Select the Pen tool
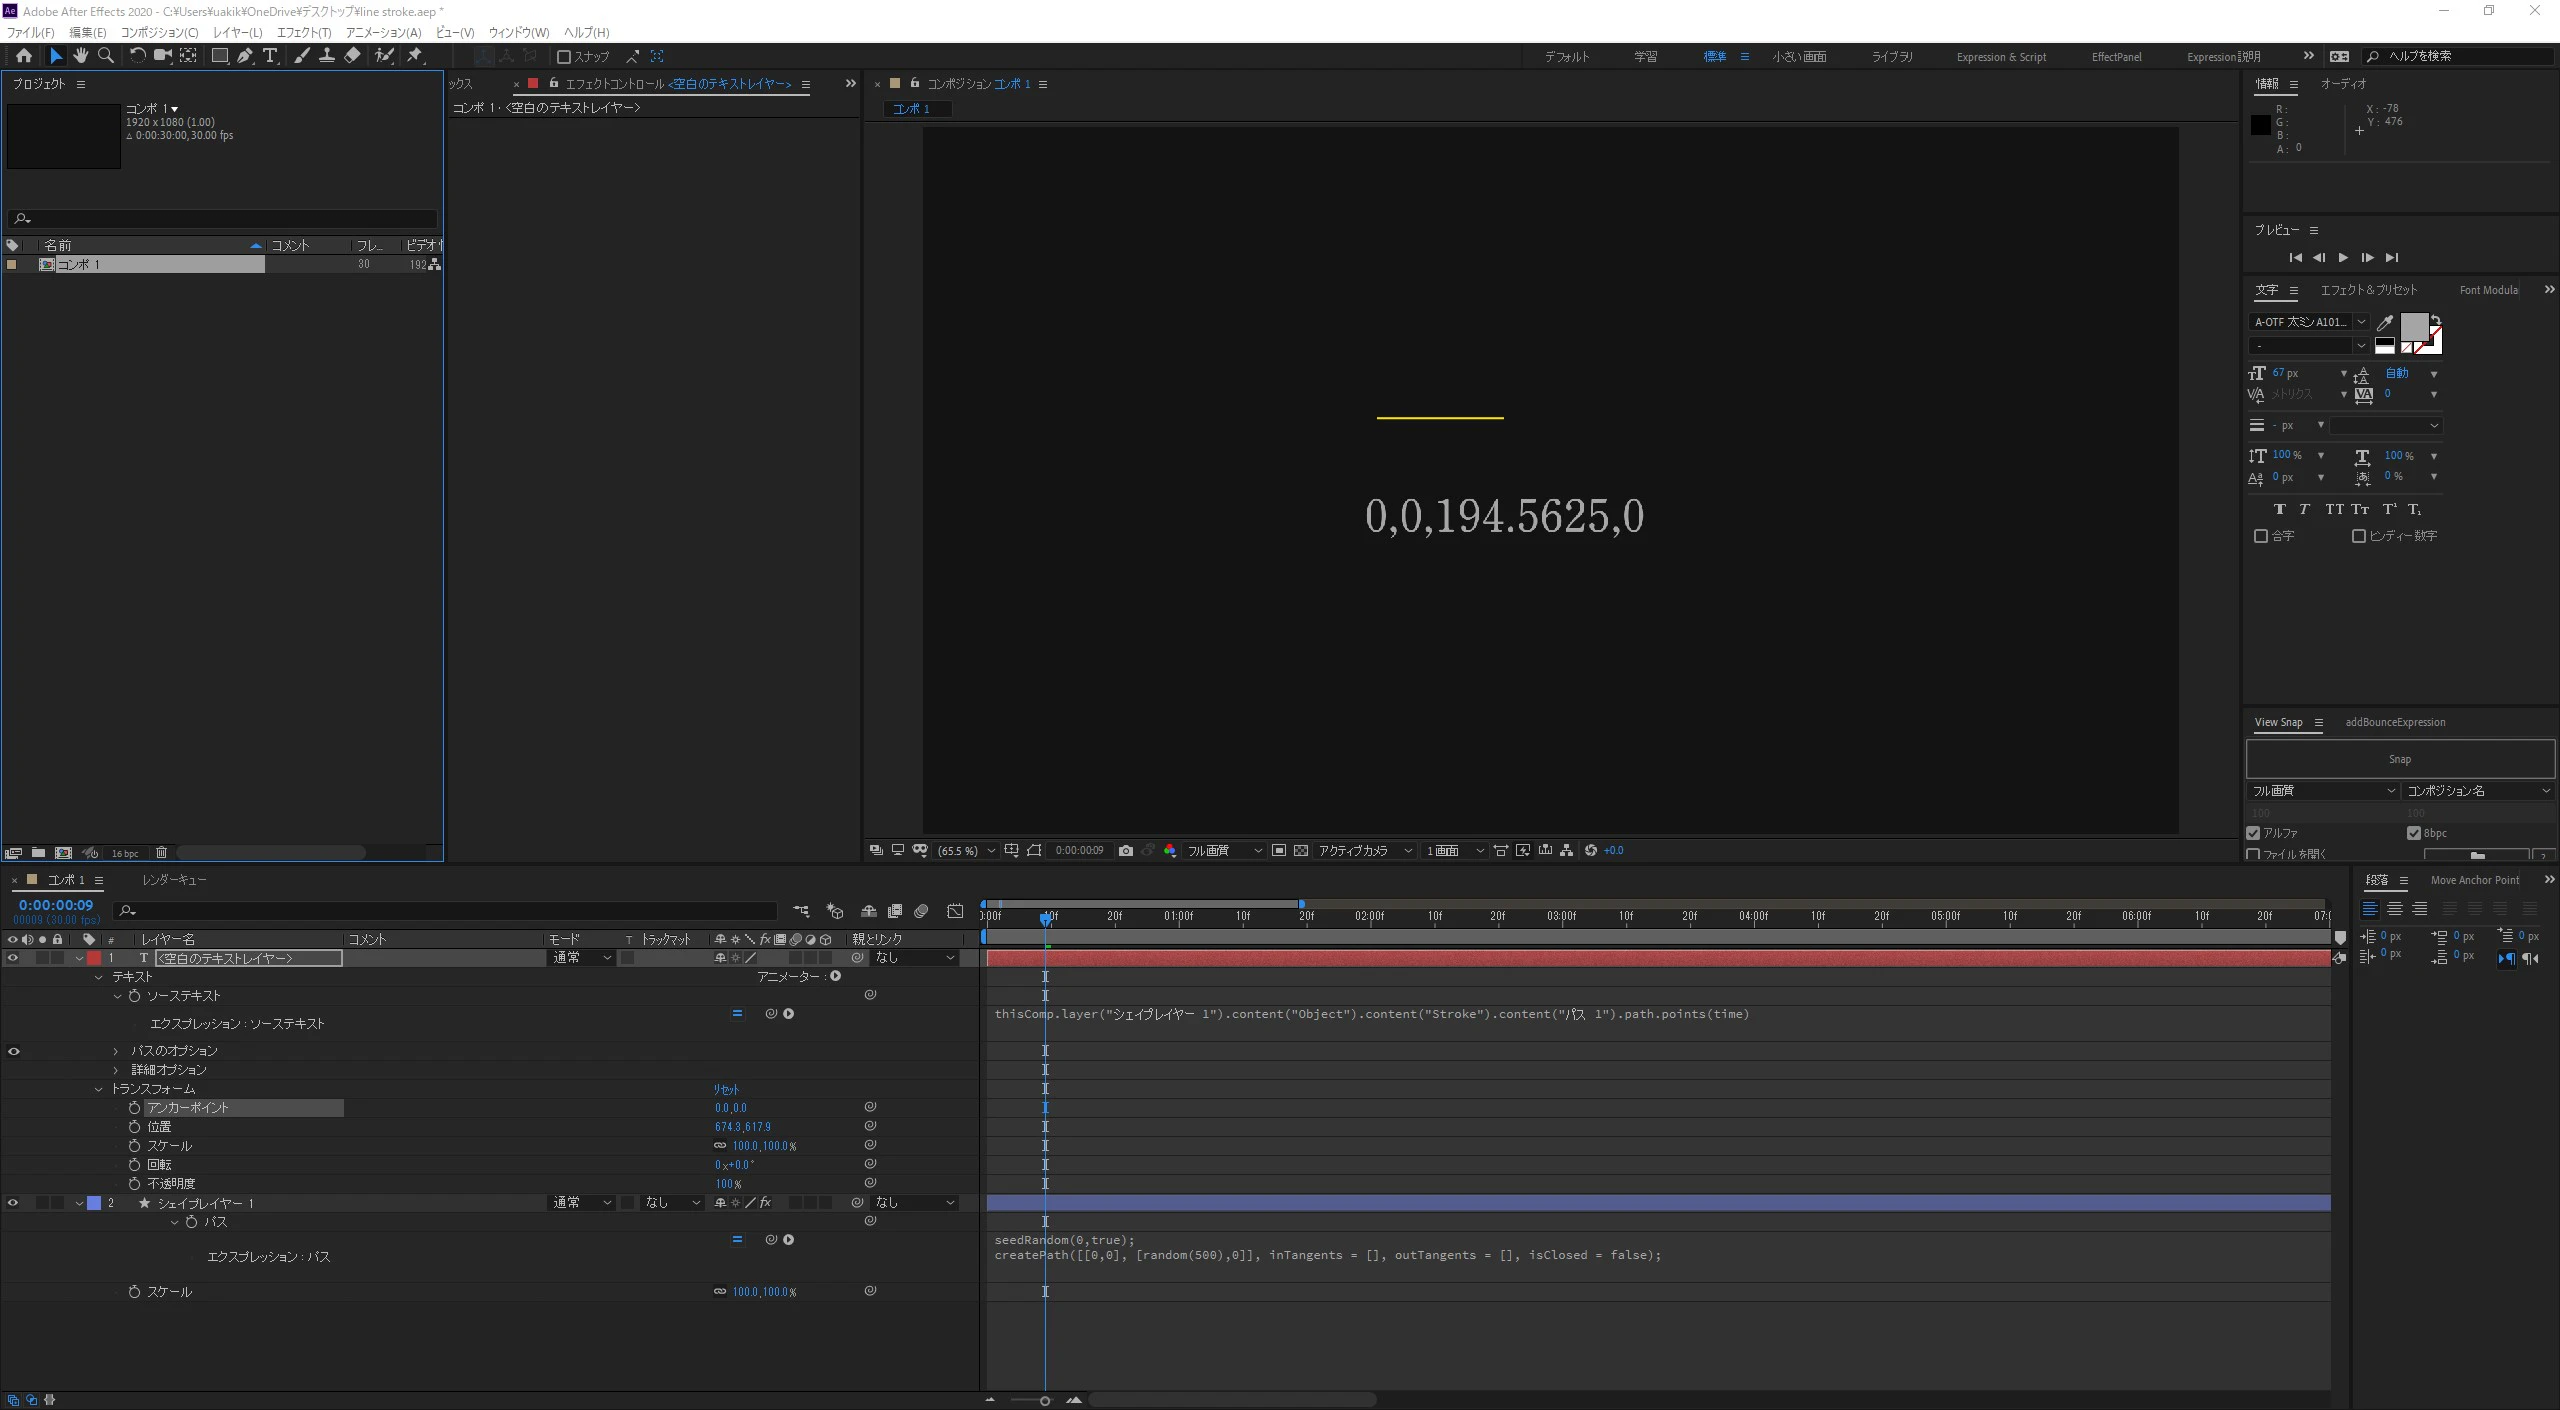Screen dimensions: 2560x1410 [x=245, y=56]
